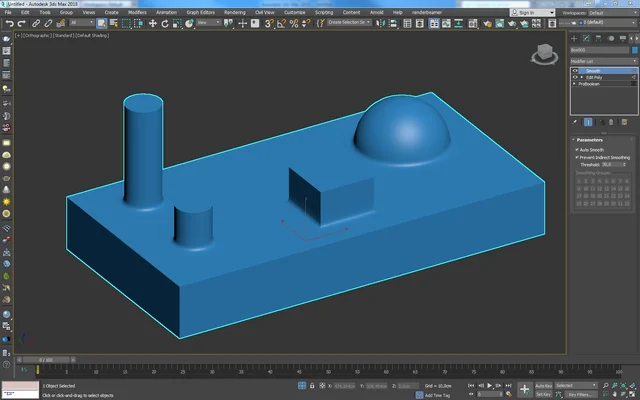Viewport: 640px width, 400px height.
Task: Toggle visibility eye of Smooth modifier
Action: pos(575,71)
